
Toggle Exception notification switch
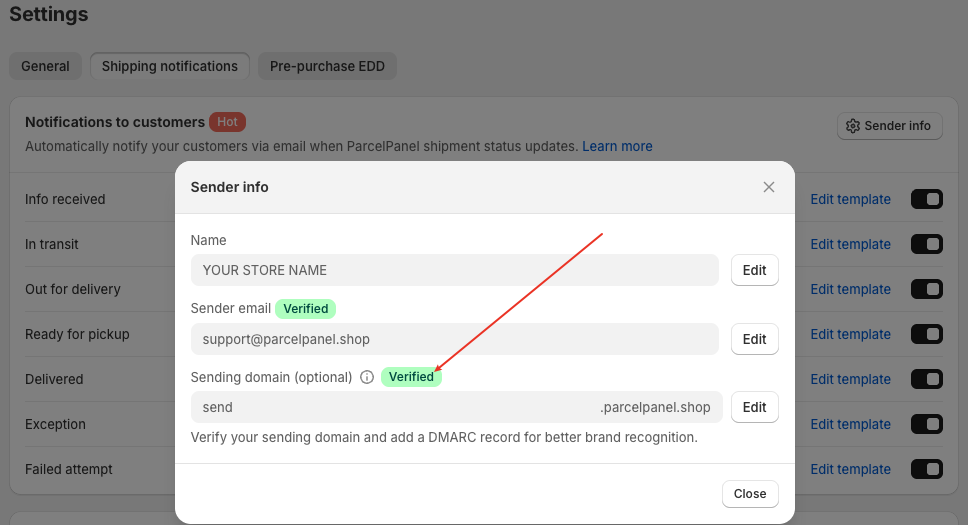927,424
